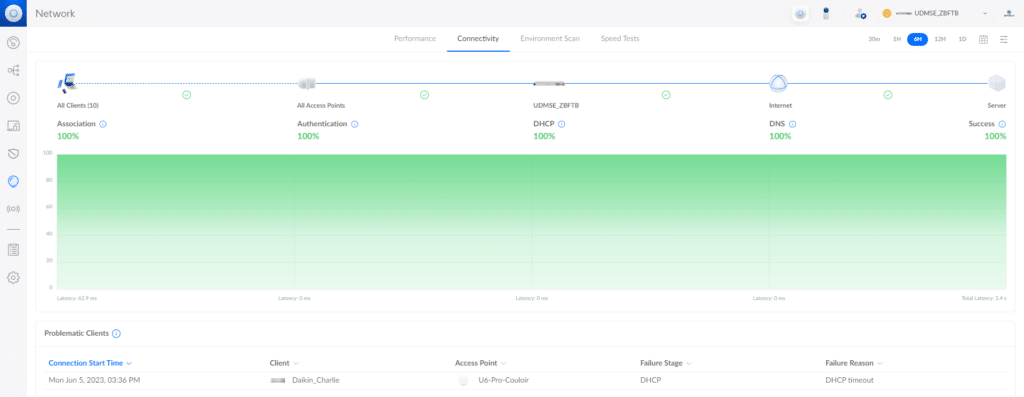Click the Internet globe icon
Viewport: 1024px width, 397px height.
click(778, 83)
